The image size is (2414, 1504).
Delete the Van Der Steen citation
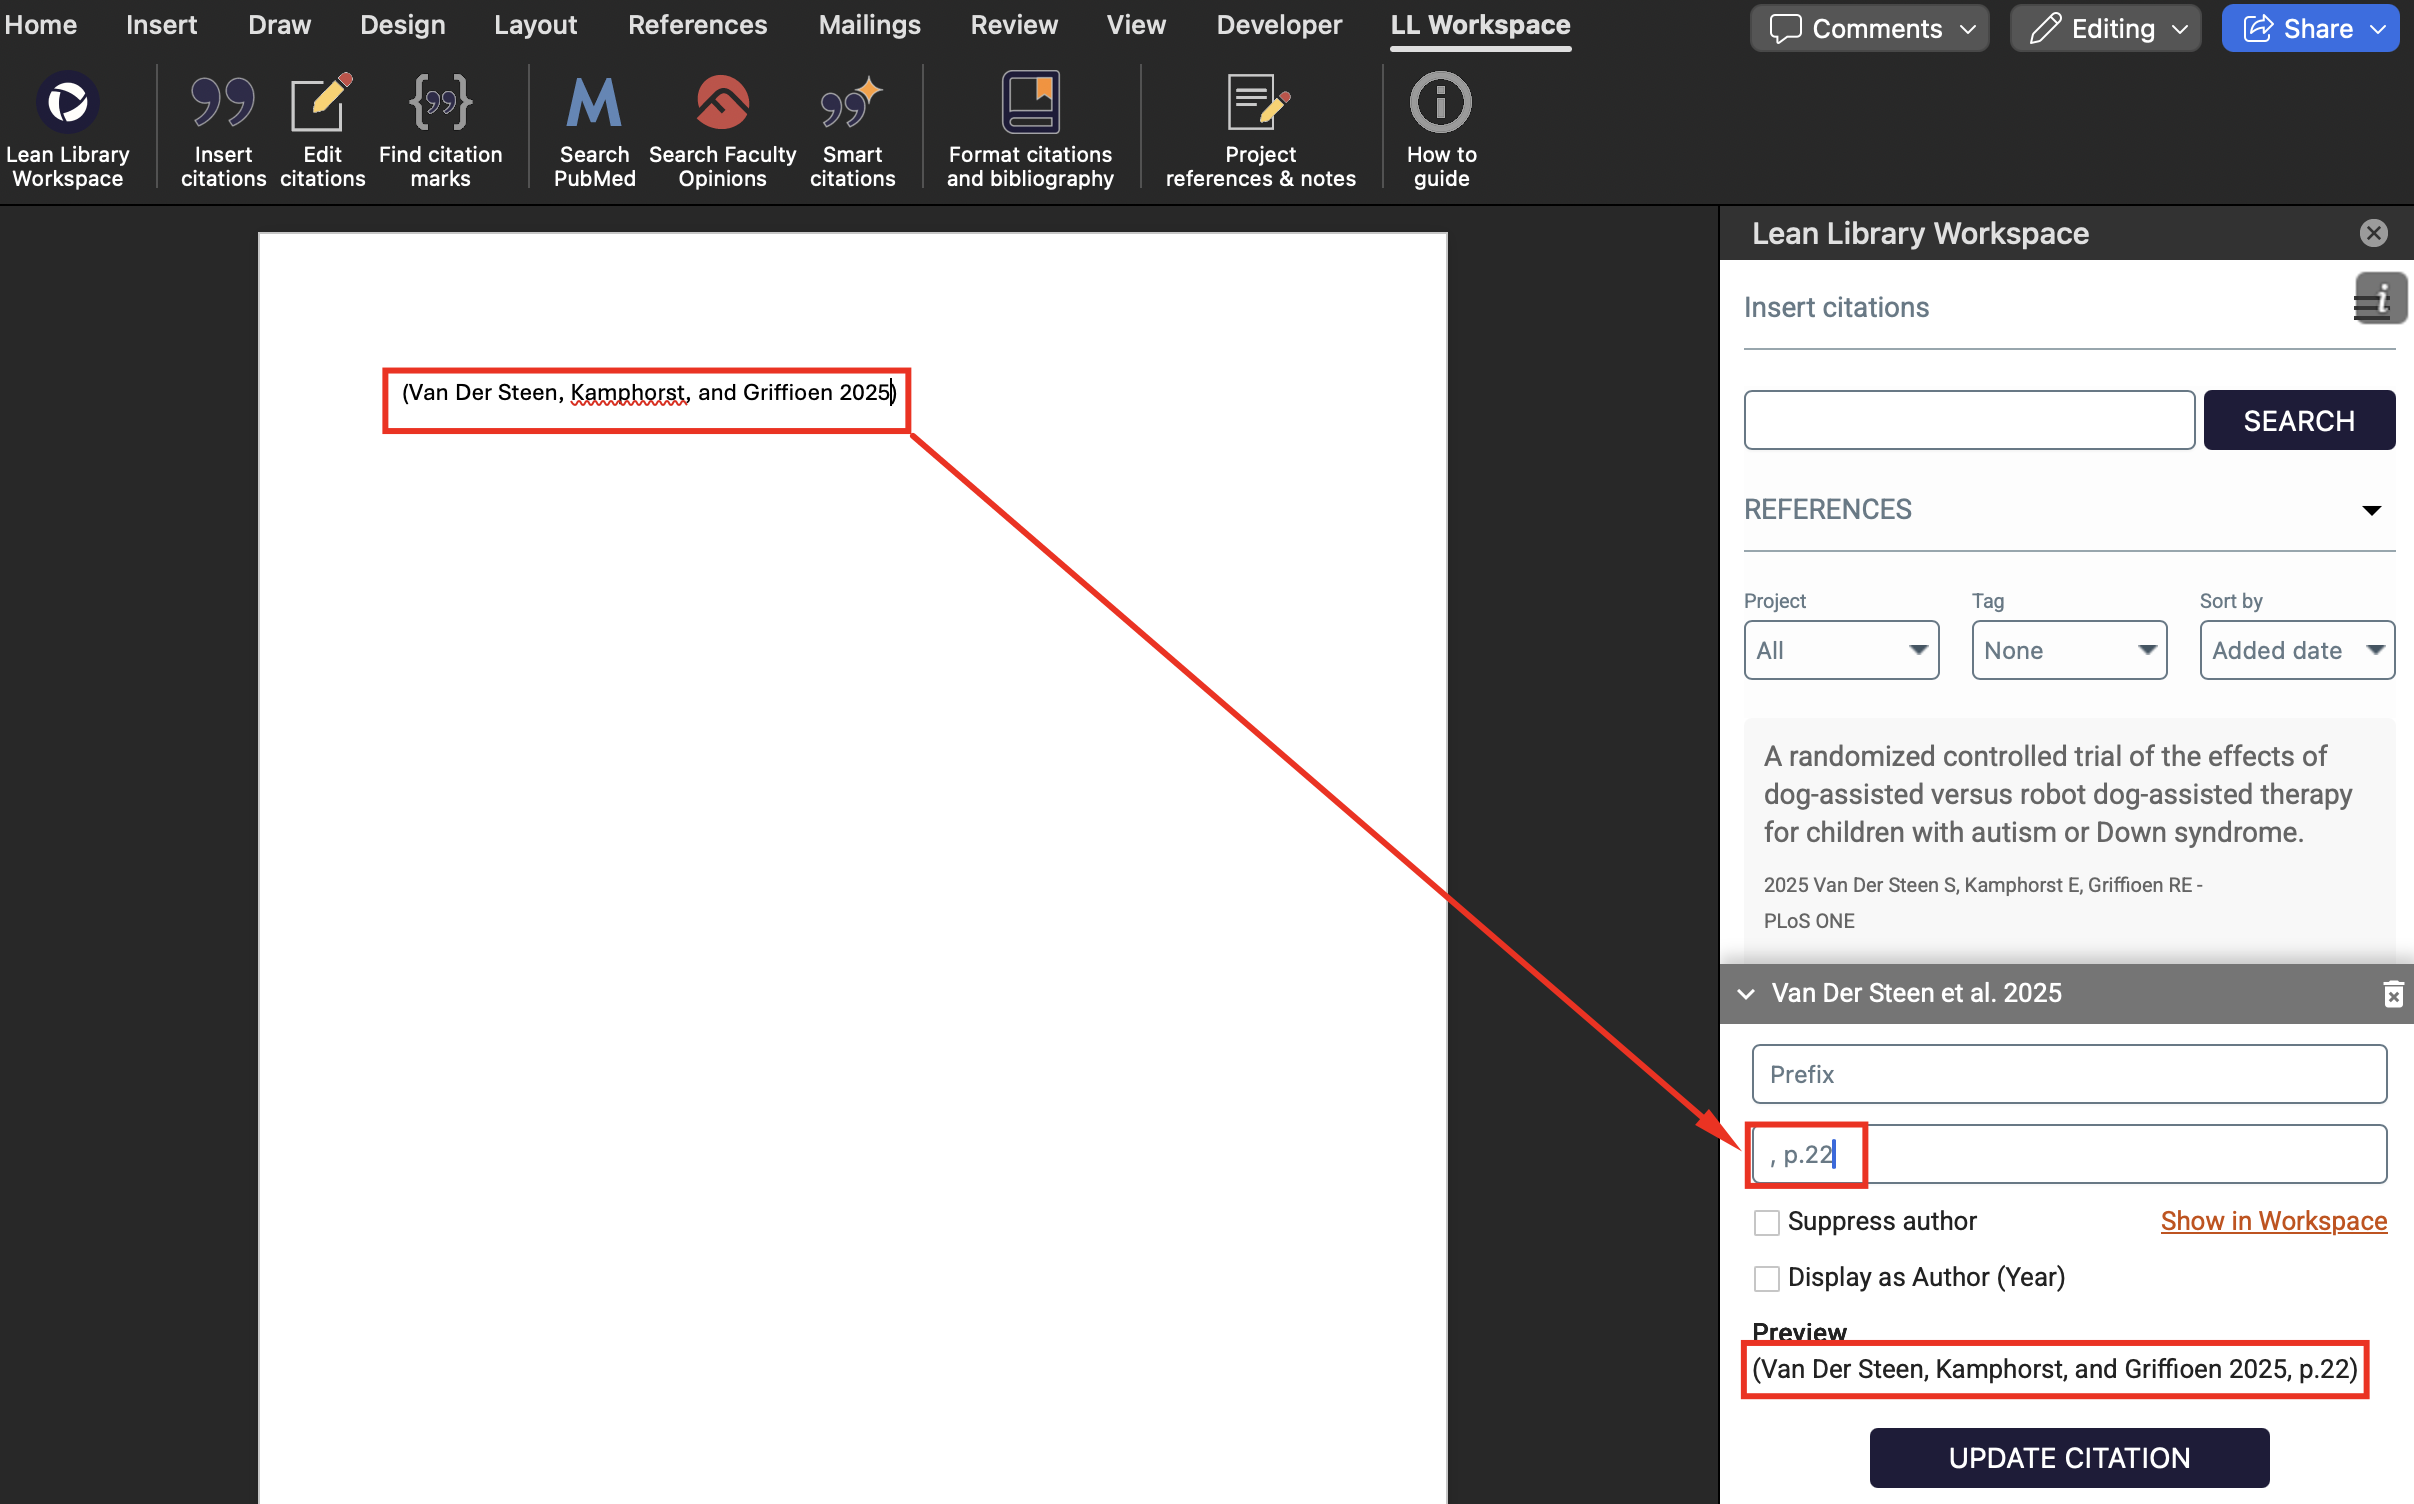[2393, 993]
